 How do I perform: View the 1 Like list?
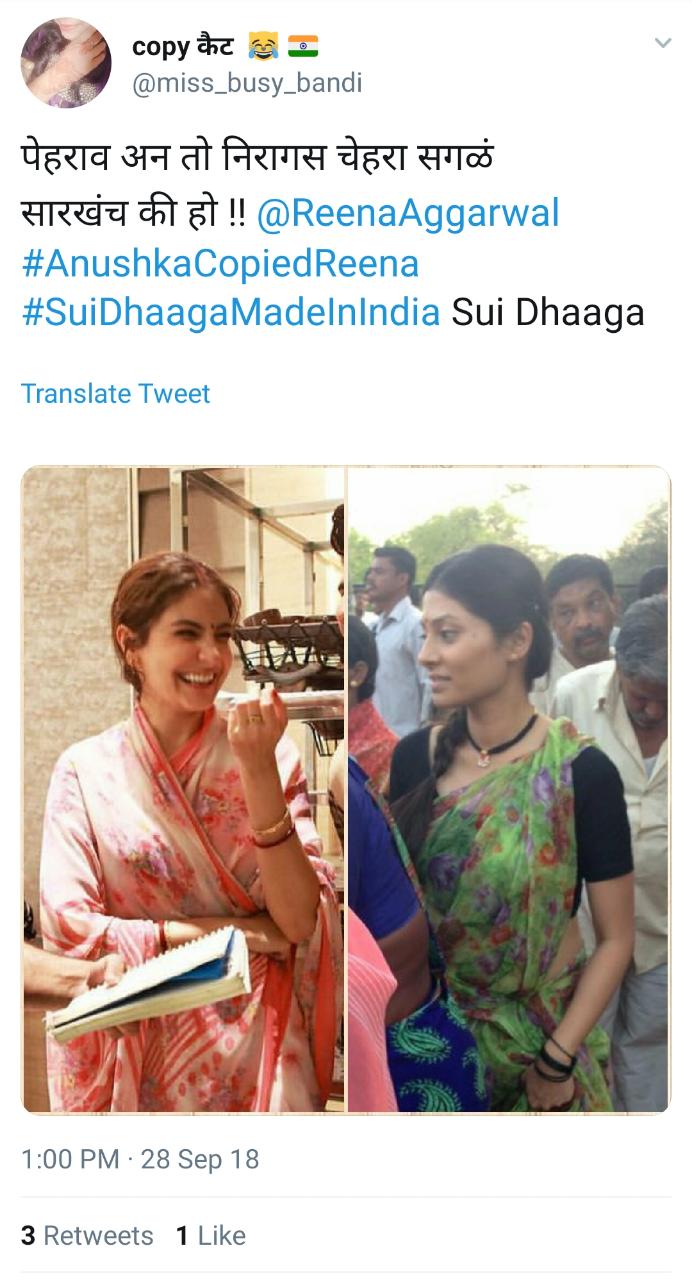pyautogui.click(x=211, y=1236)
